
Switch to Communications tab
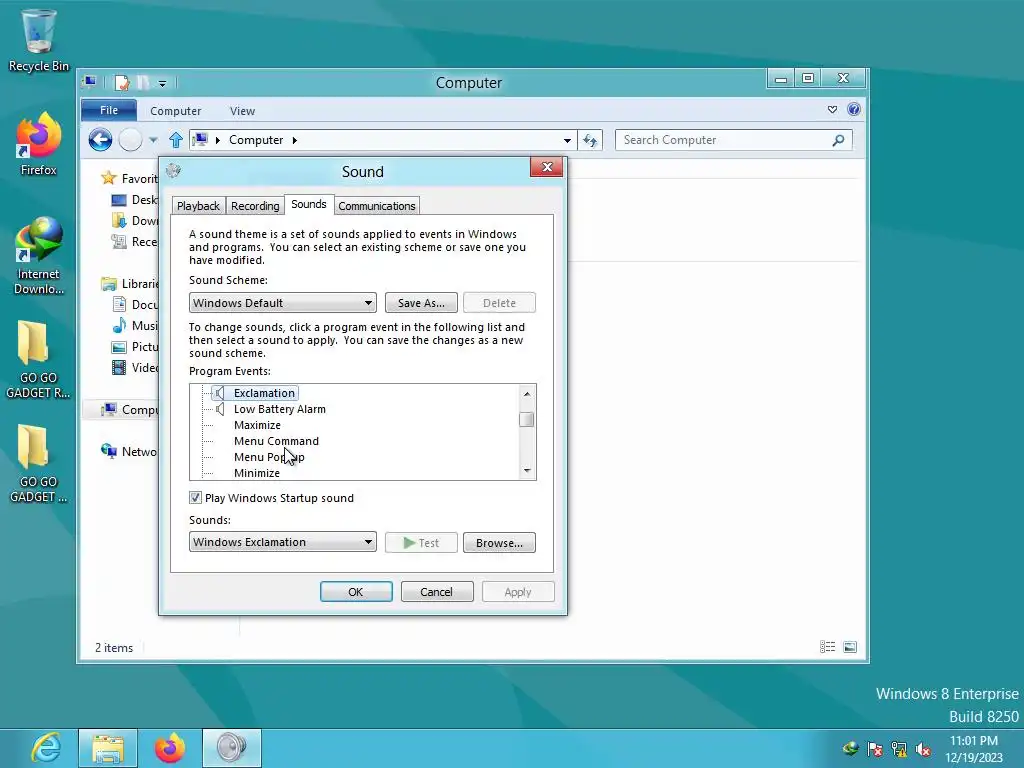[x=377, y=206]
